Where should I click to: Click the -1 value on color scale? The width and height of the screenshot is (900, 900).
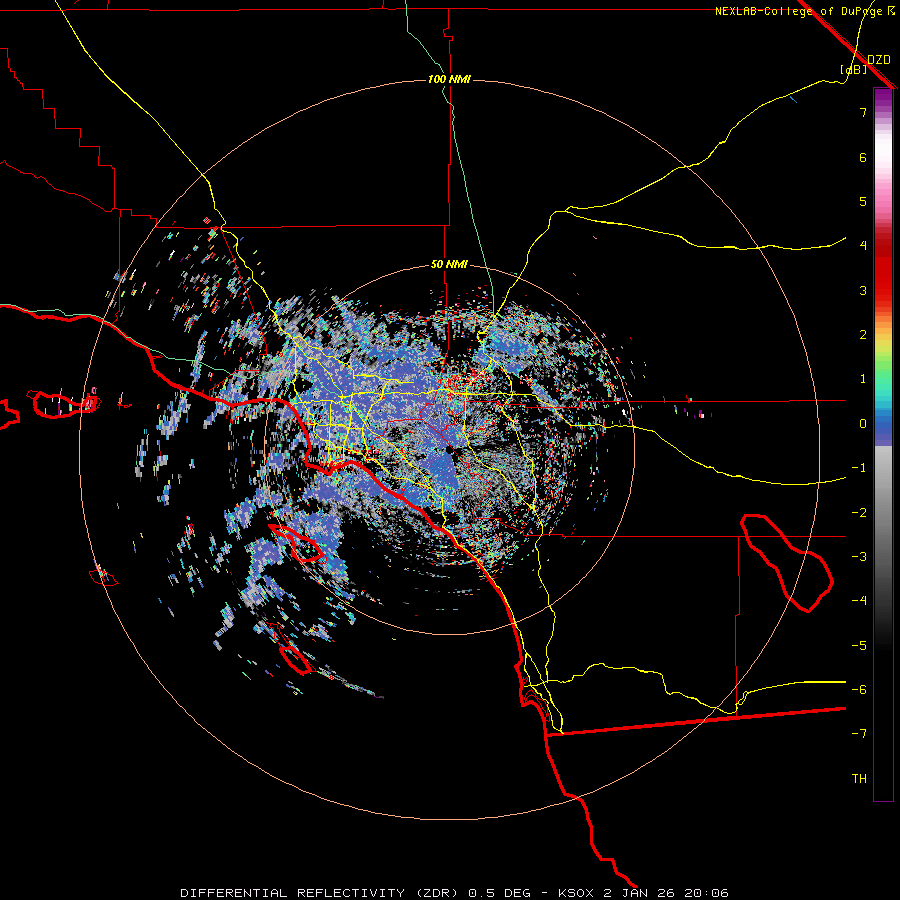pyautogui.click(x=859, y=468)
